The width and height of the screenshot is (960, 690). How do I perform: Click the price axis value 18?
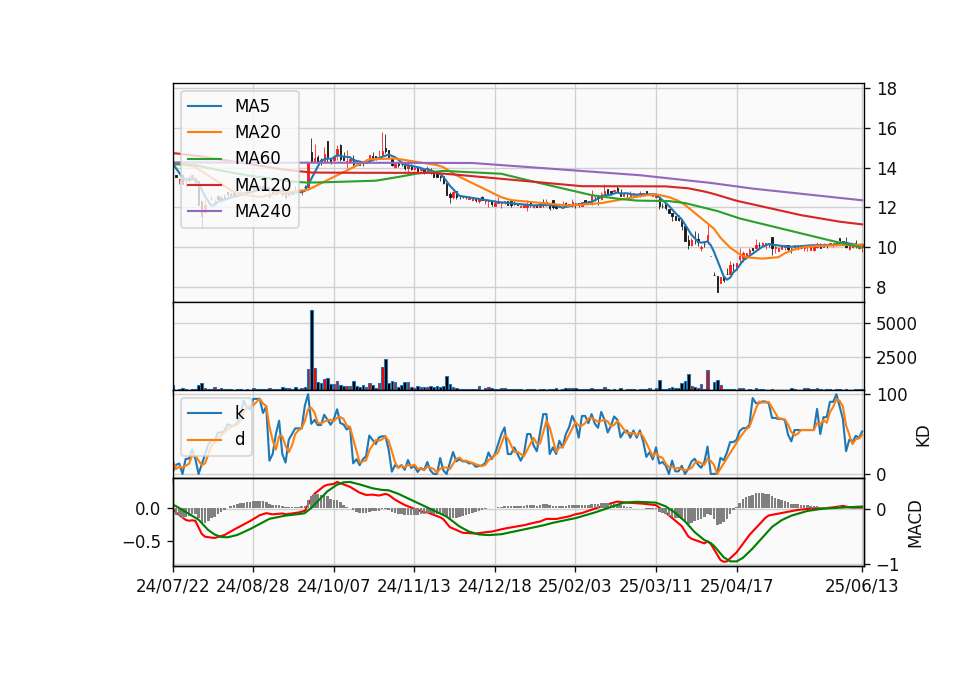click(x=887, y=89)
